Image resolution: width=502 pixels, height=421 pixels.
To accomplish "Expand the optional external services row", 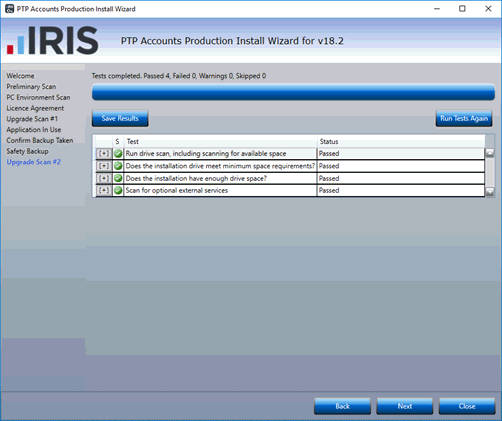I will (104, 190).
